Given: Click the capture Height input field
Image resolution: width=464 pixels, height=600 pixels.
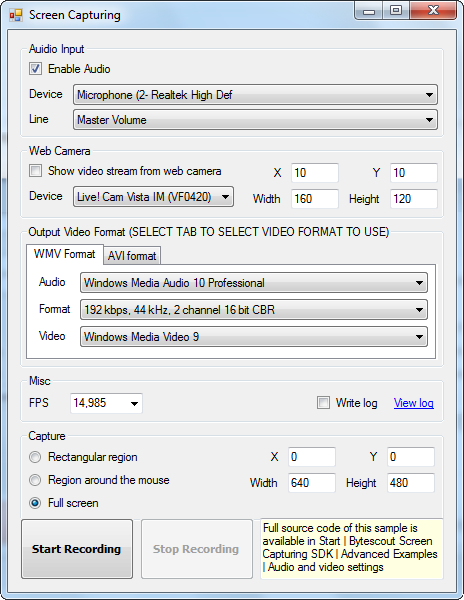Looking at the screenshot, I should tap(411, 483).
